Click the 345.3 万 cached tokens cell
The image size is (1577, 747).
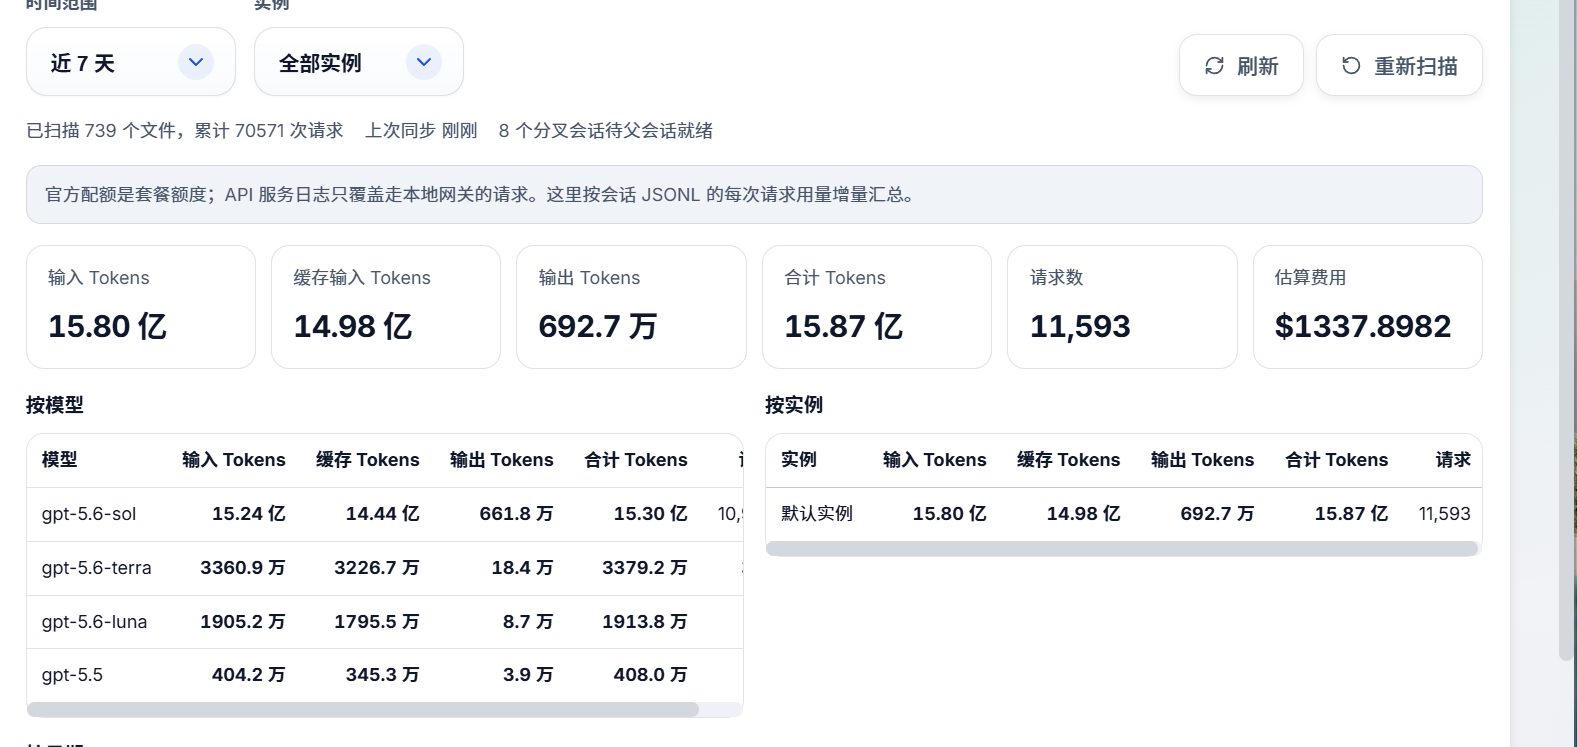click(383, 675)
